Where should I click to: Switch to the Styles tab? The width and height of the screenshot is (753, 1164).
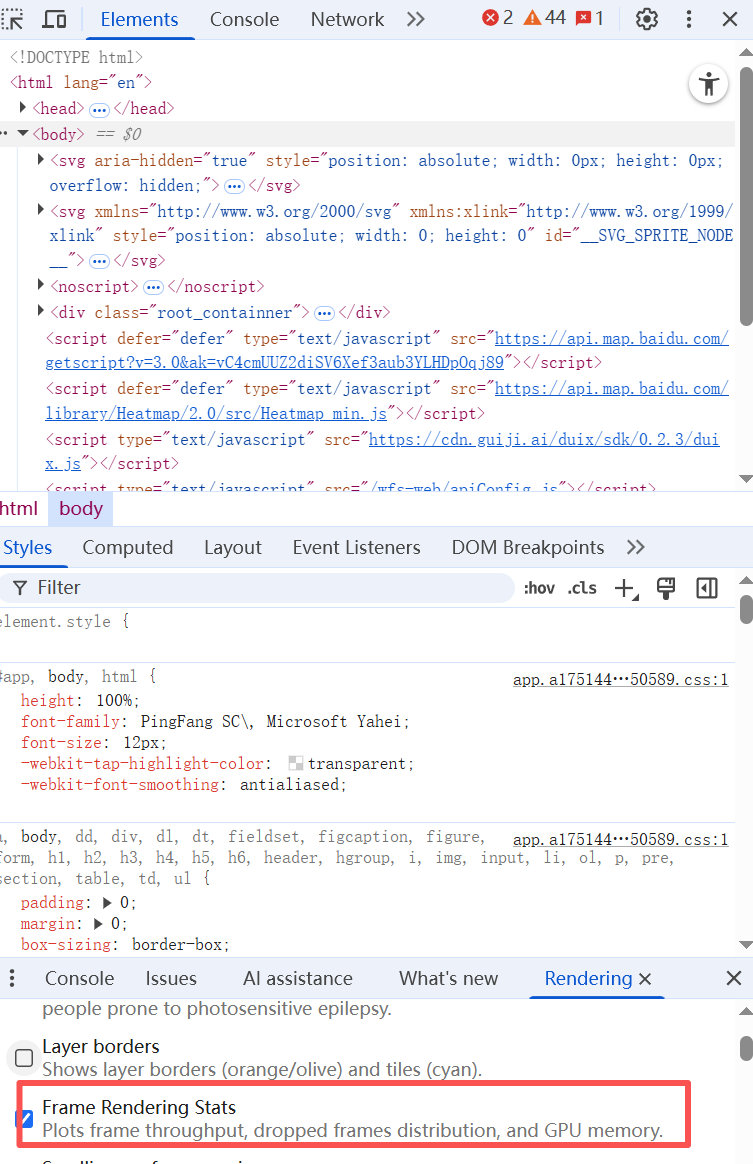(27, 547)
